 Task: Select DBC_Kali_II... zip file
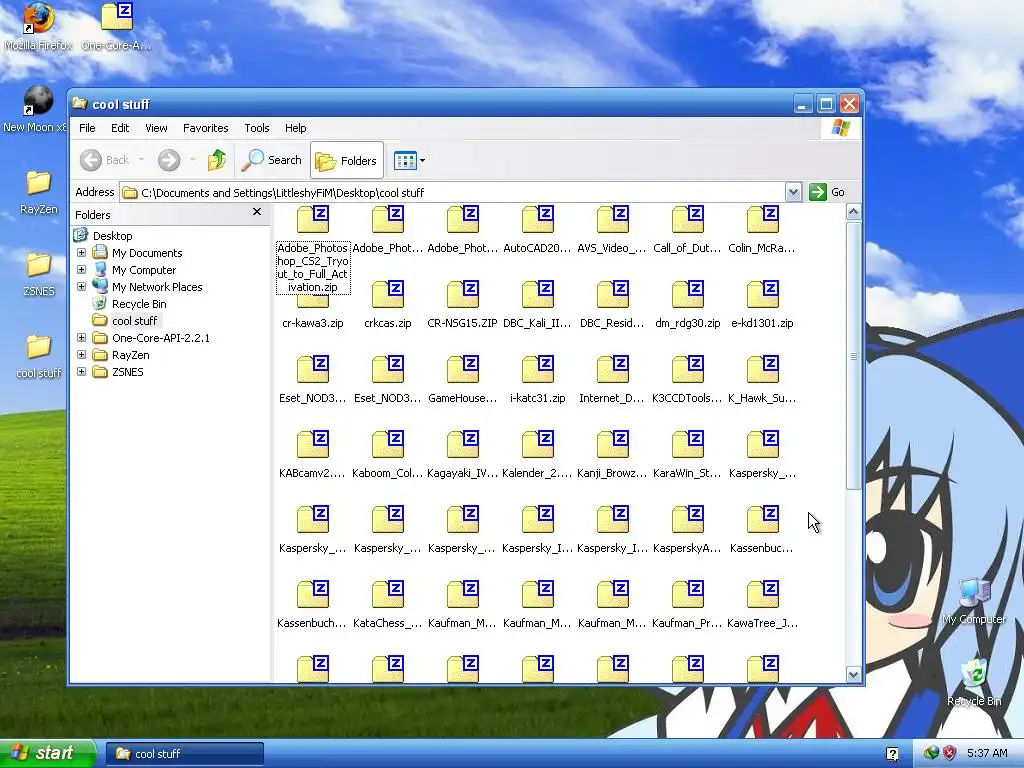pos(537,295)
